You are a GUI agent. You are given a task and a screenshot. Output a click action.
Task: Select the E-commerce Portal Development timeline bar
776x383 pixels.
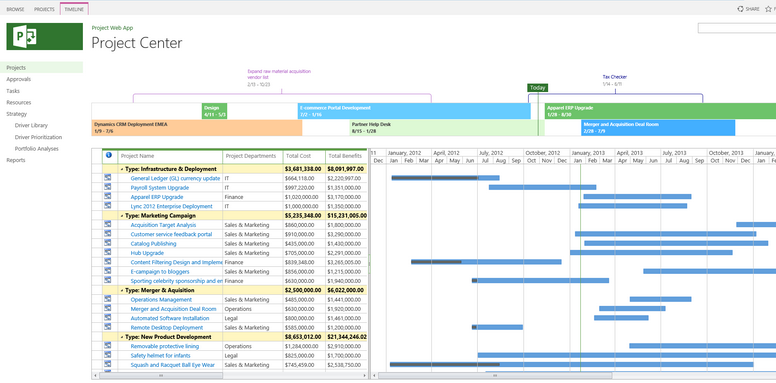click(x=414, y=111)
